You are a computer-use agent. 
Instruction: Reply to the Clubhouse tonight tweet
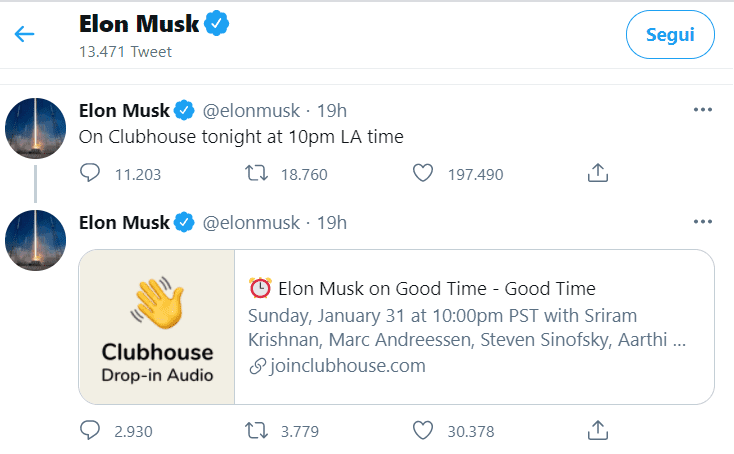click(90, 174)
